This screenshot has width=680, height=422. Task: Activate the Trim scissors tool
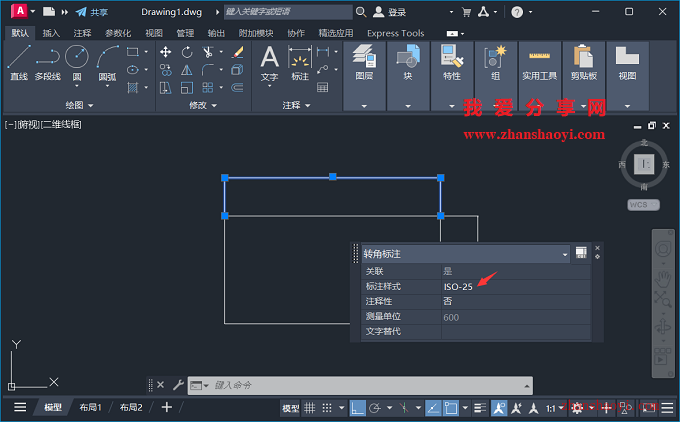click(208, 52)
